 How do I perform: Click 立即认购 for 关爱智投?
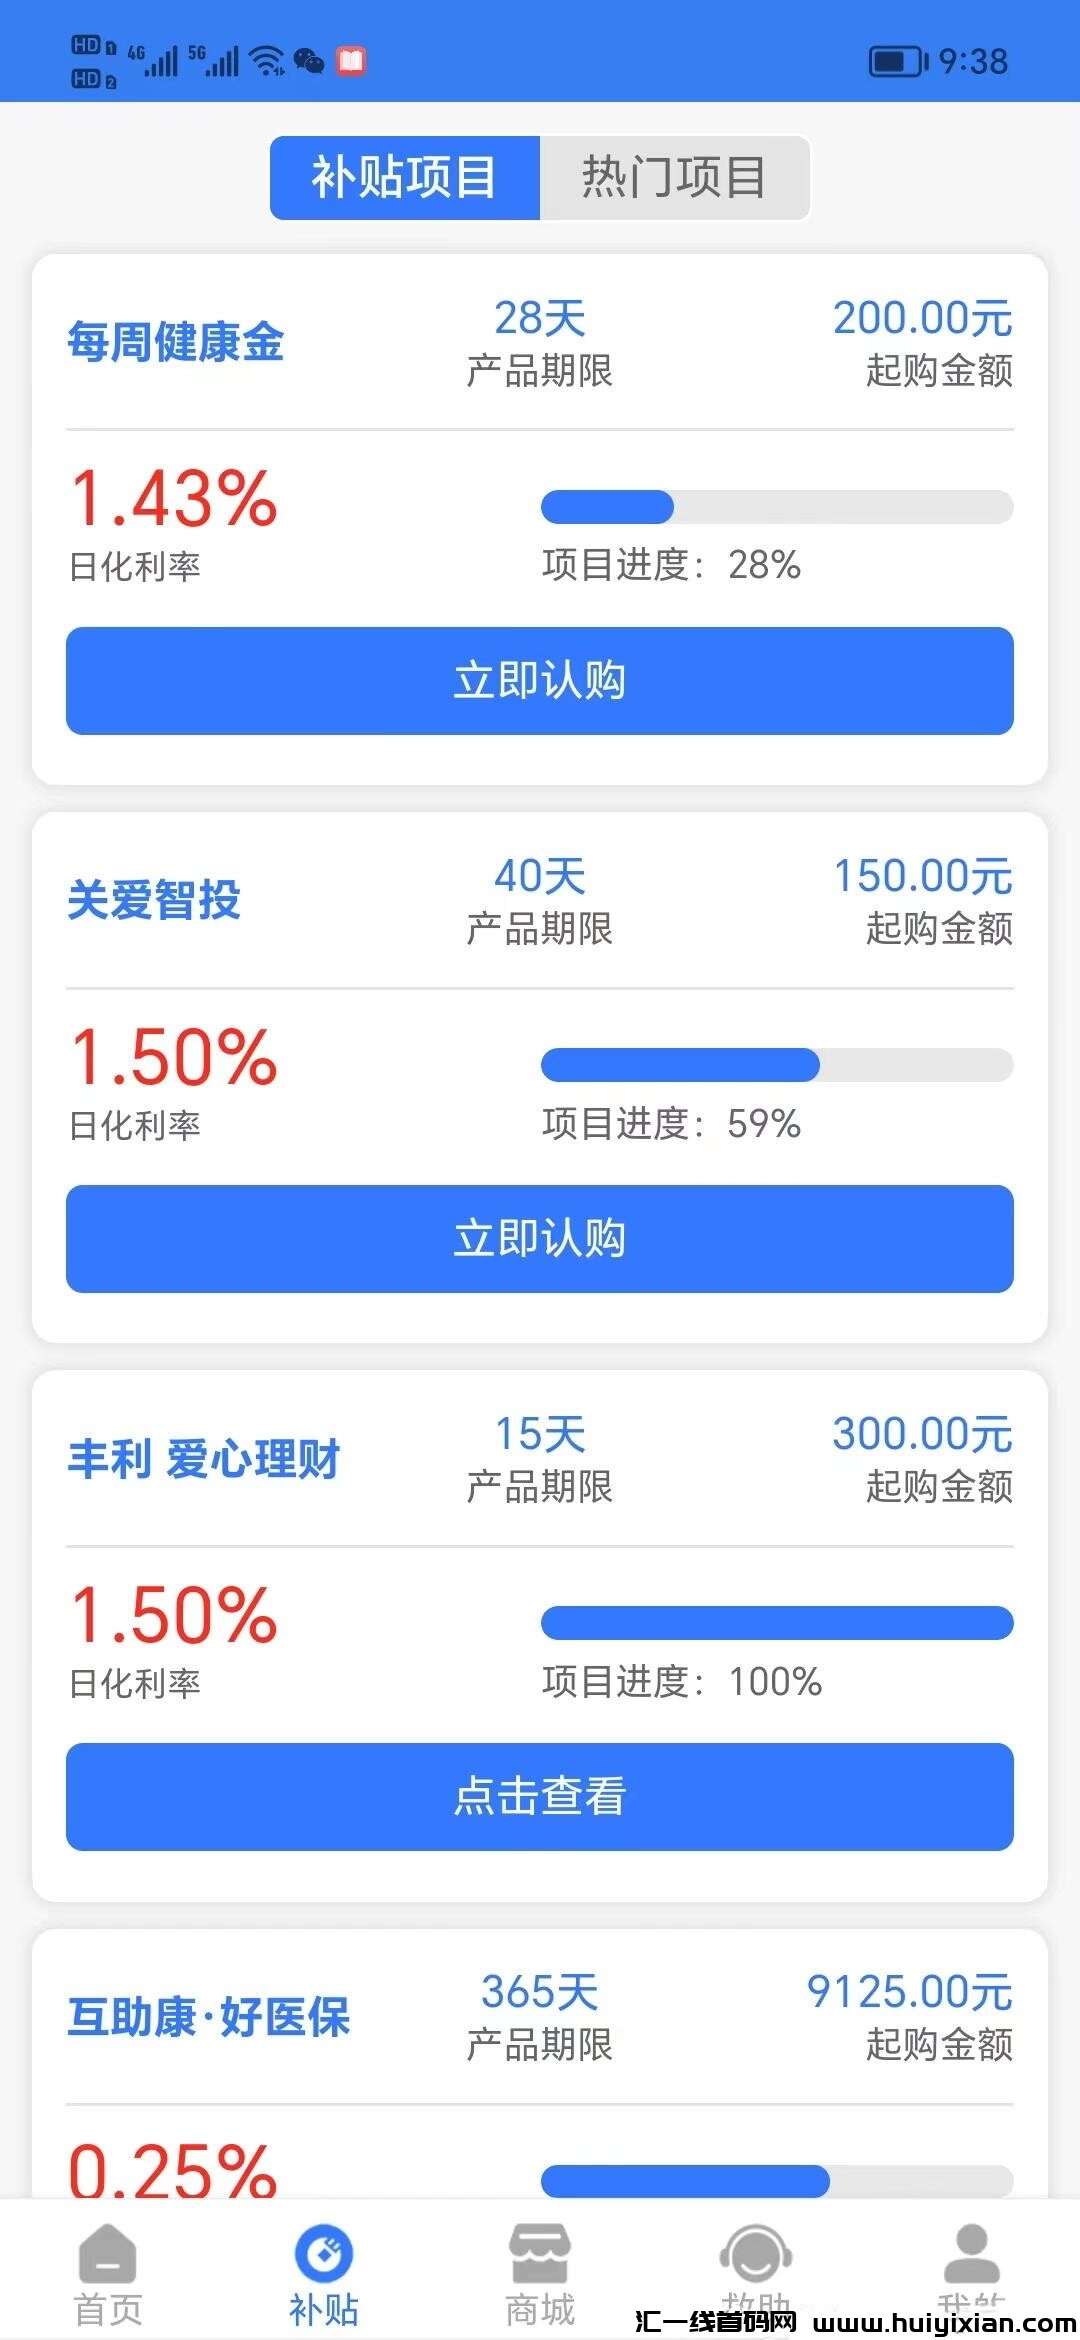click(x=540, y=1239)
